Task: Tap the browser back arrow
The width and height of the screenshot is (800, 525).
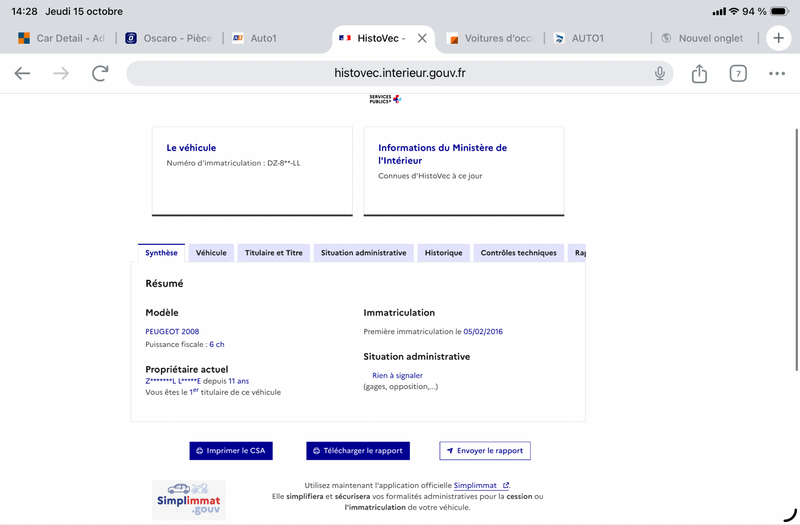Action: pos(22,73)
